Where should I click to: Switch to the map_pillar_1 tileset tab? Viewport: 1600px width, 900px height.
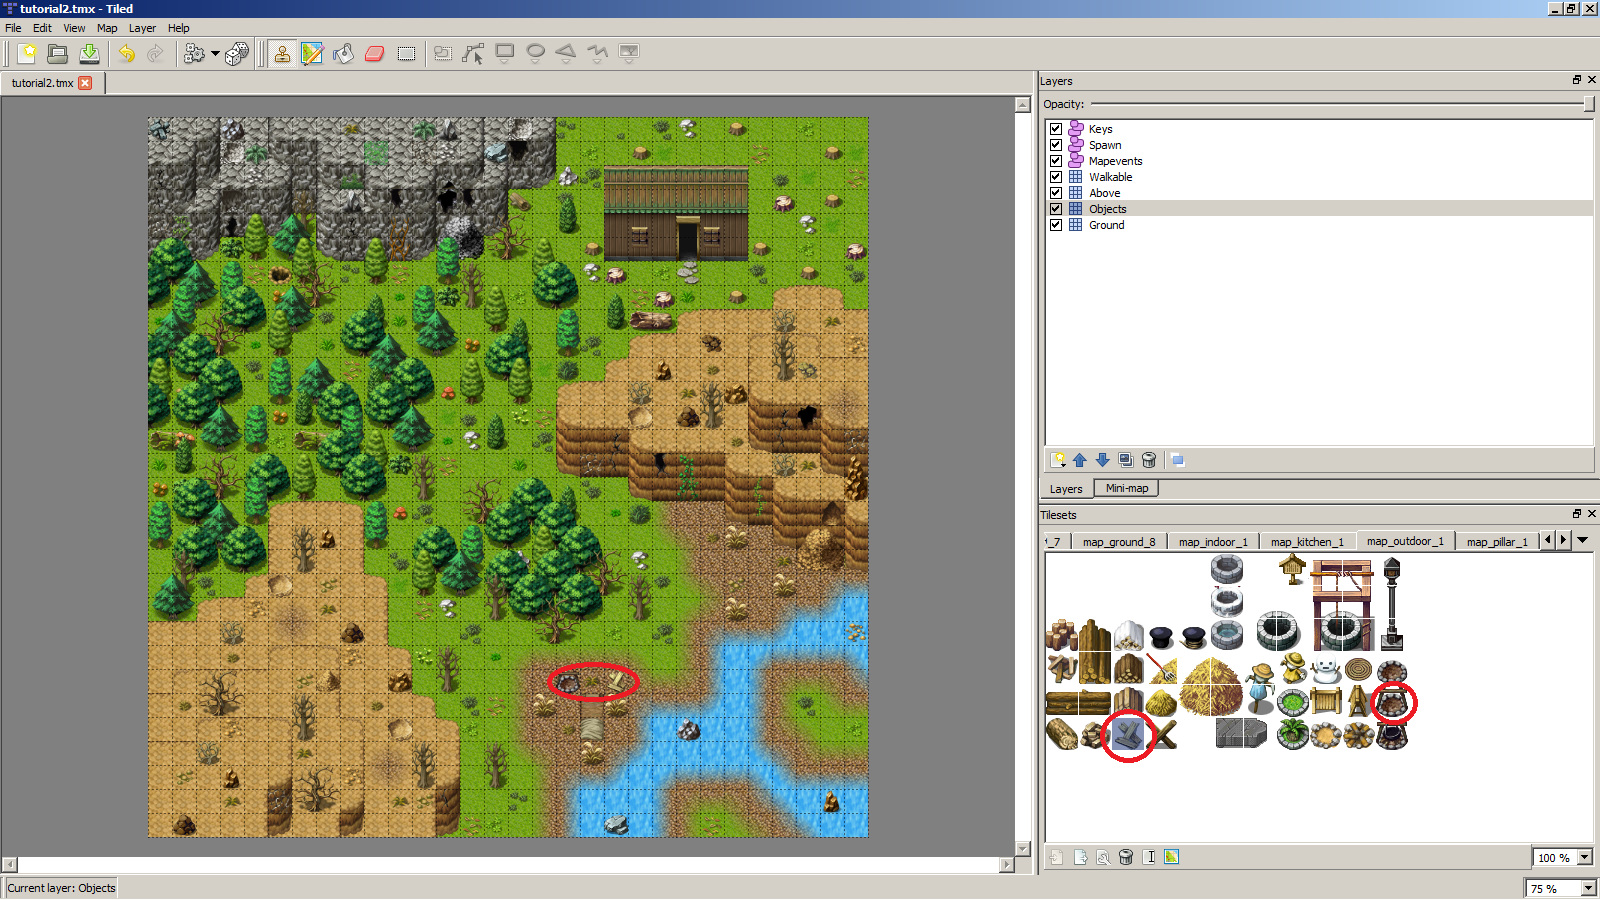click(x=1497, y=542)
